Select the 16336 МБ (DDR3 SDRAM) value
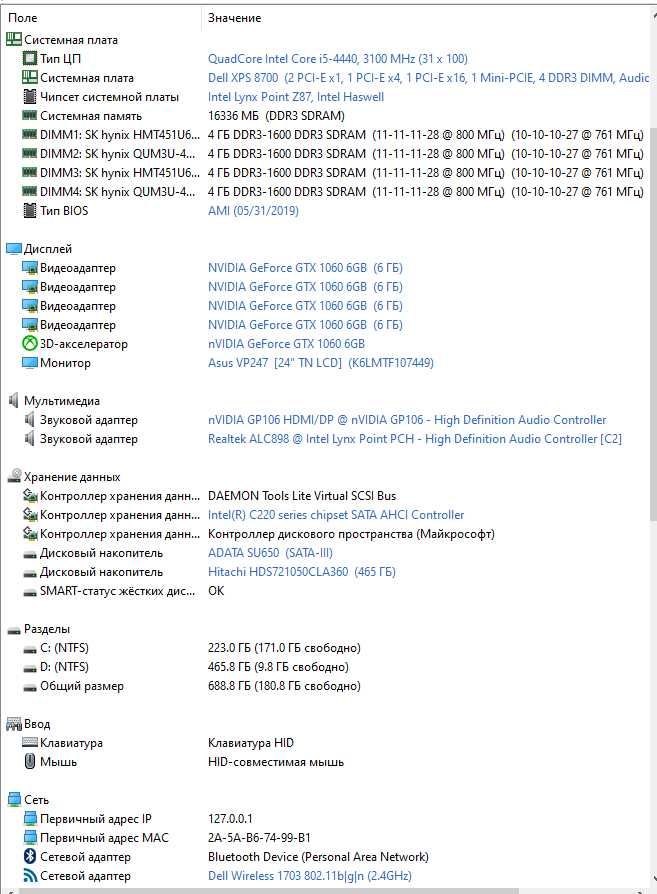The height and width of the screenshot is (894, 657). point(276,115)
